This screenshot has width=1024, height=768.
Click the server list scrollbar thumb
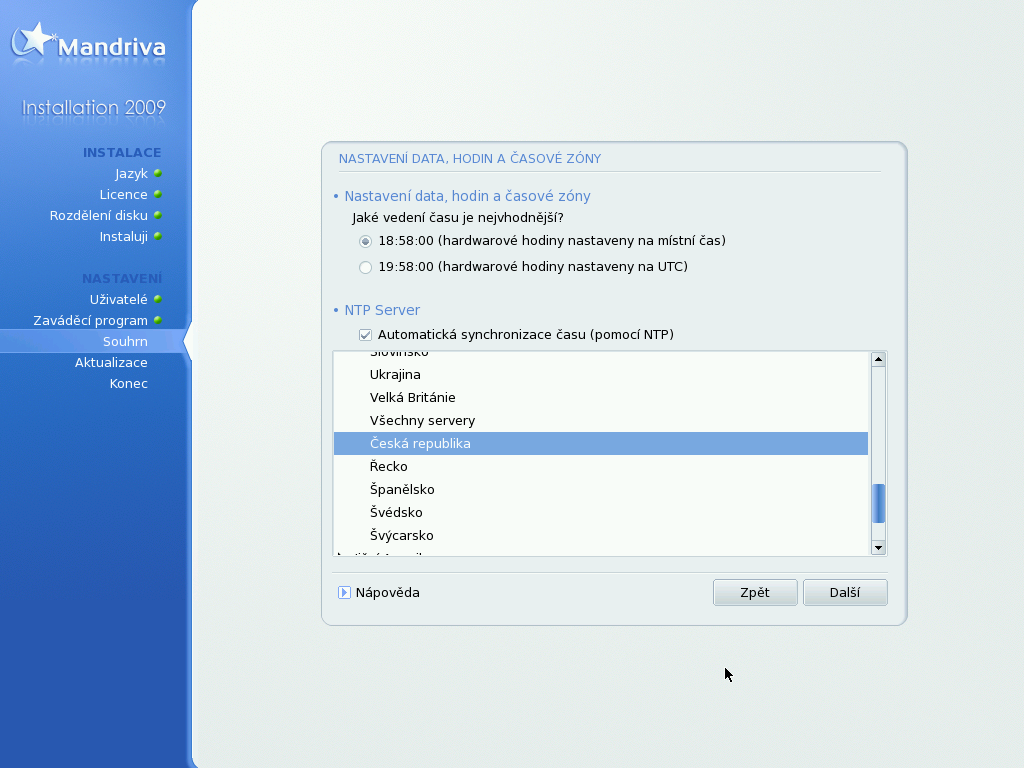point(878,504)
